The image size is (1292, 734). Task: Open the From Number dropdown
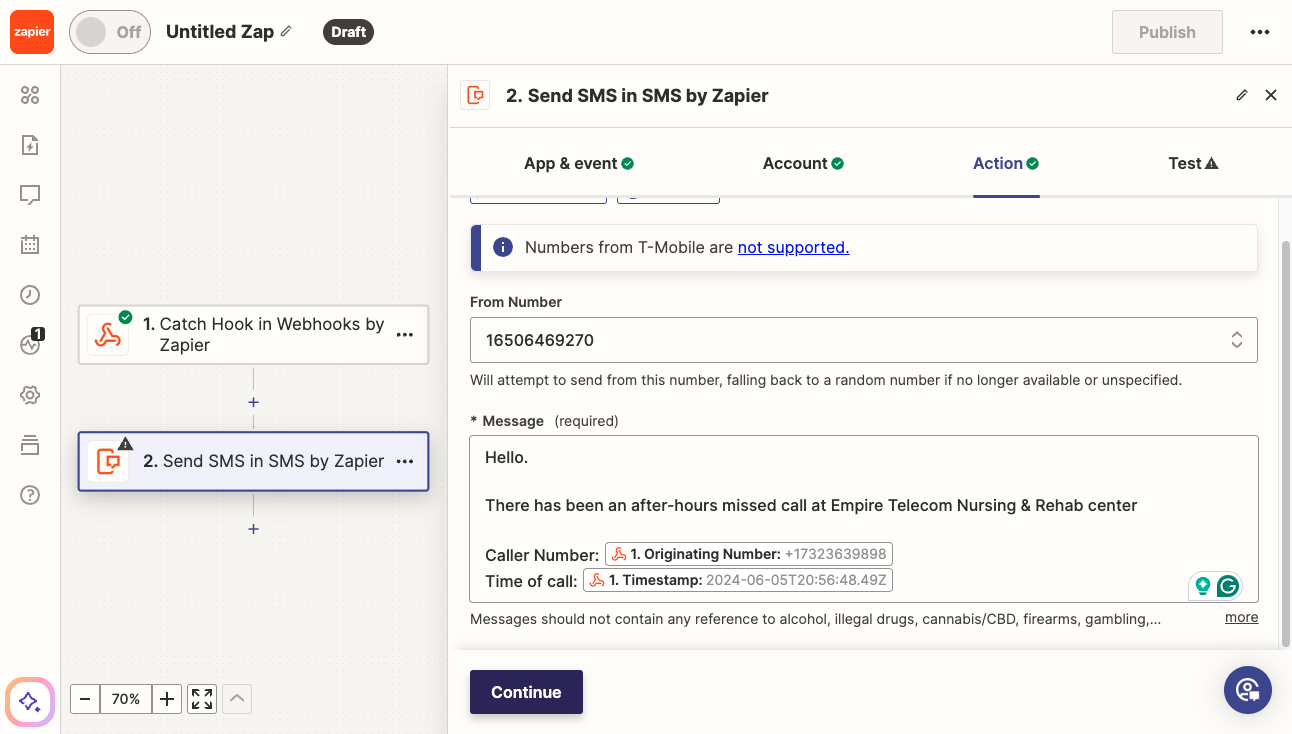click(x=864, y=340)
